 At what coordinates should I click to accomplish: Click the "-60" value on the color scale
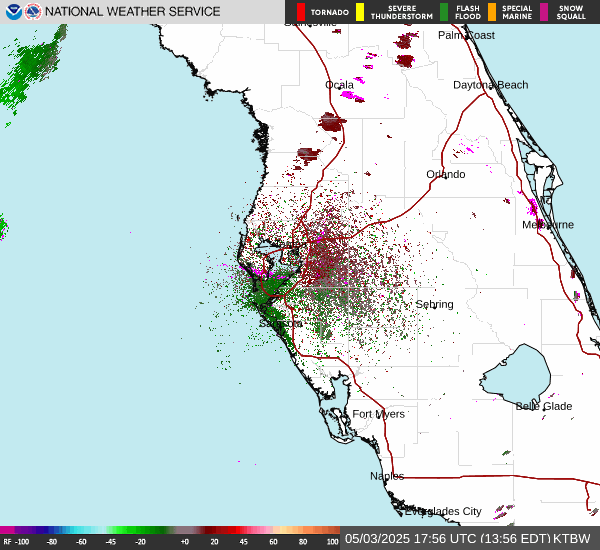(81, 542)
